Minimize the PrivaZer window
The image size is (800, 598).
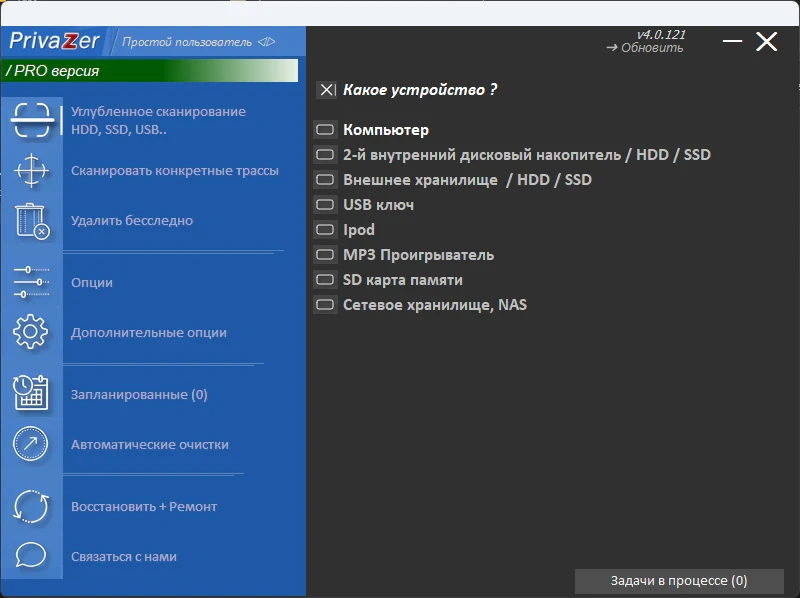pyautogui.click(x=732, y=41)
